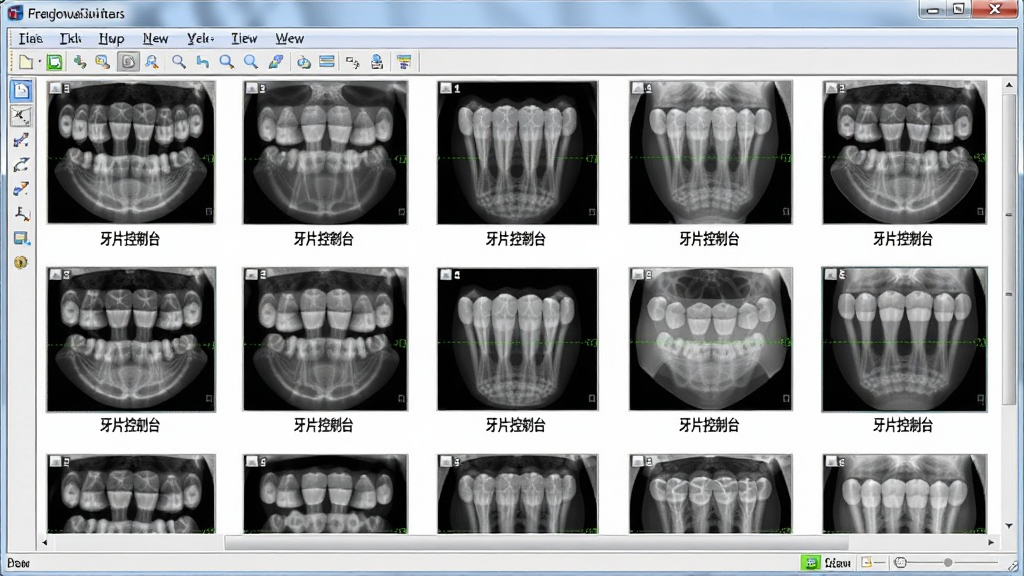This screenshot has width=1024, height=576.
Task: Click the print toolbar icon with blue figure
Action: (377, 62)
